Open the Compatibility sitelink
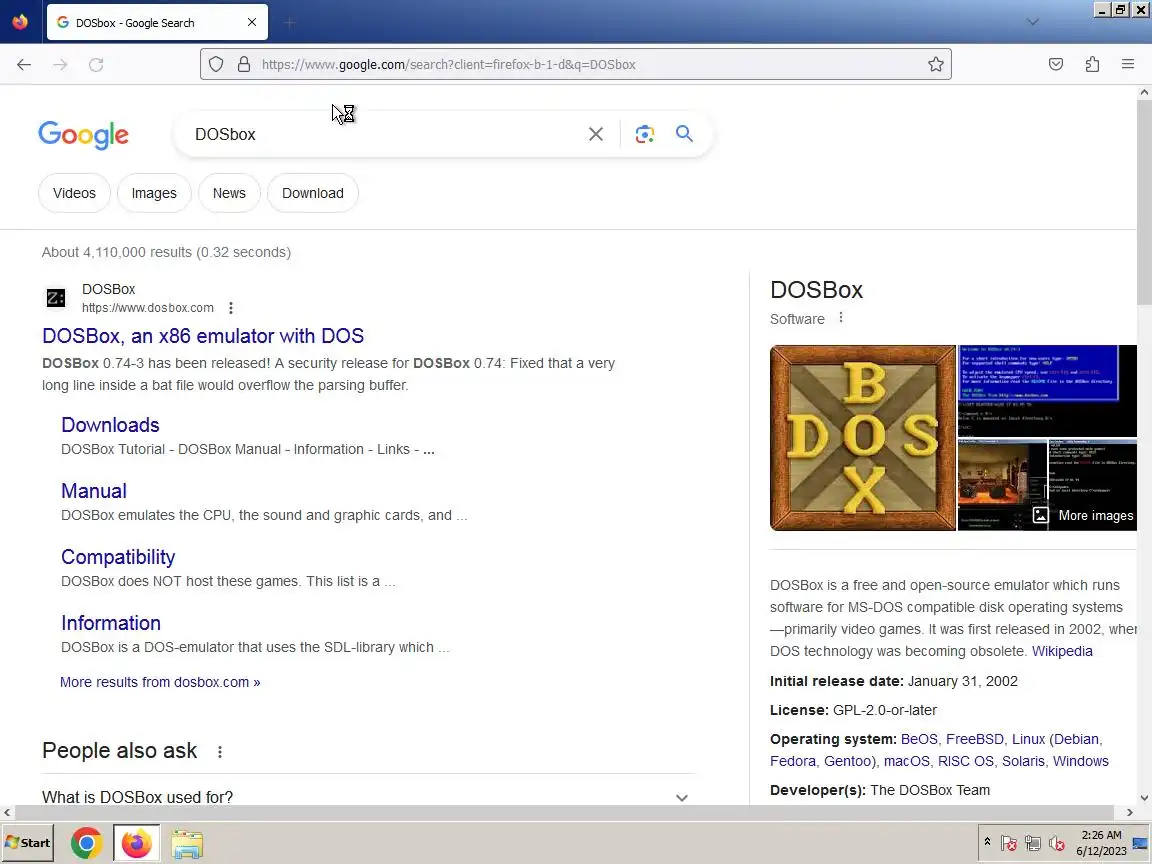1152x864 pixels. point(118,557)
